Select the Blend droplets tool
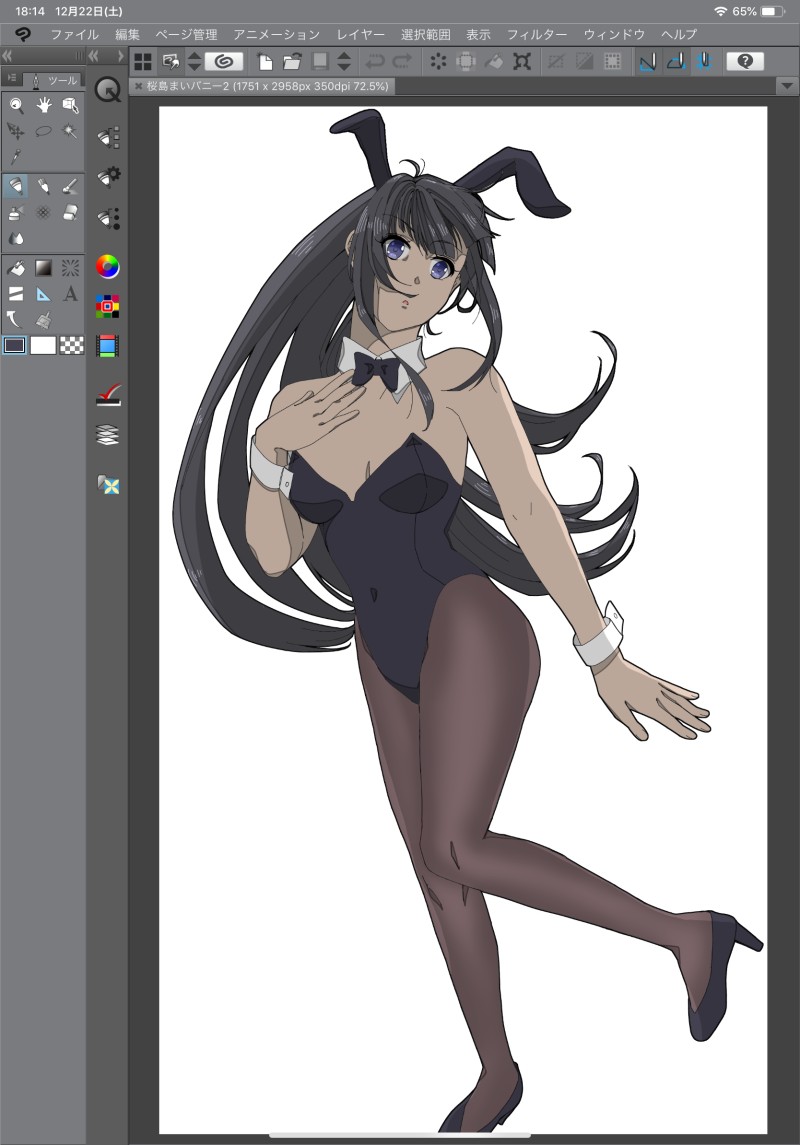Image resolution: width=800 pixels, height=1145 pixels. pyautogui.click(x=16, y=238)
